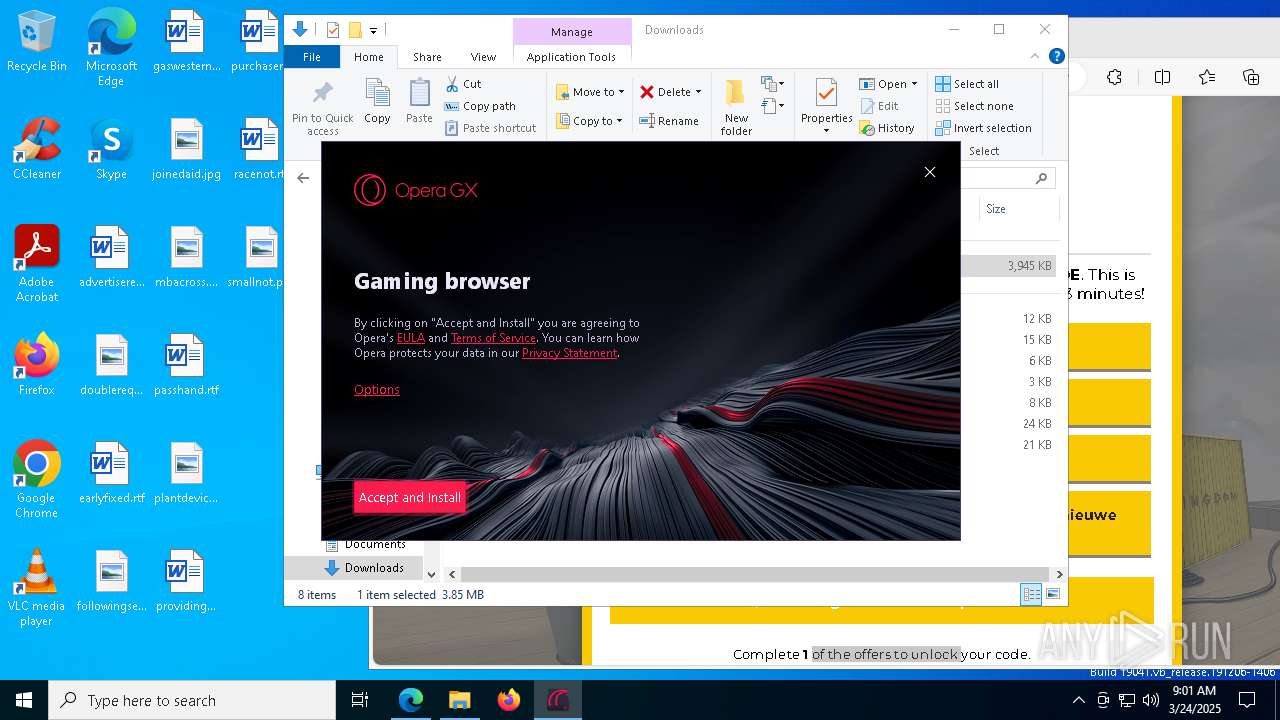This screenshot has height=720, width=1280.
Task: Select the Manage contextual tab
Action: (x=571, y=32)
